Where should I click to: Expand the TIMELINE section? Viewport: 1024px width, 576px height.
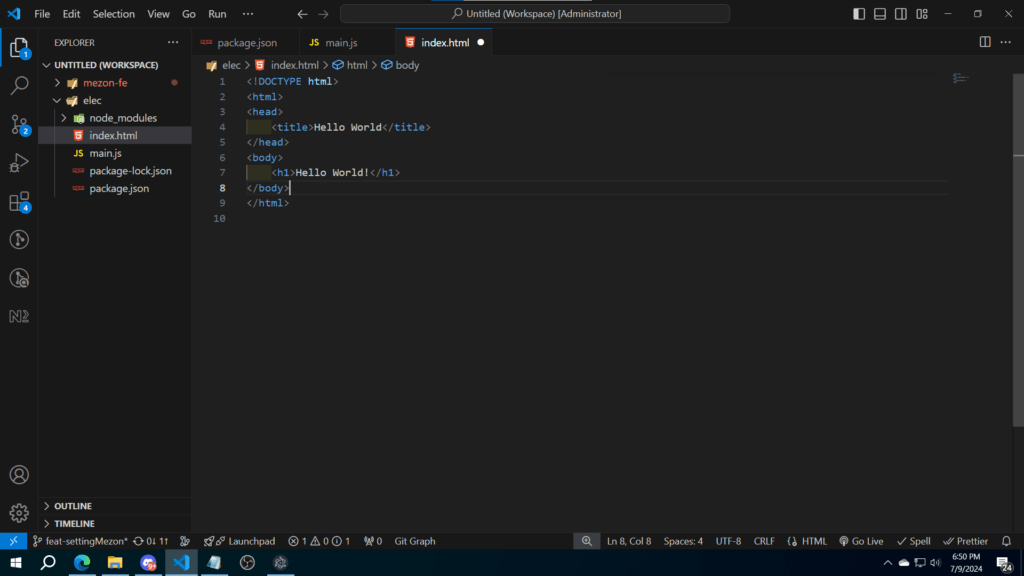click(74, 524)
